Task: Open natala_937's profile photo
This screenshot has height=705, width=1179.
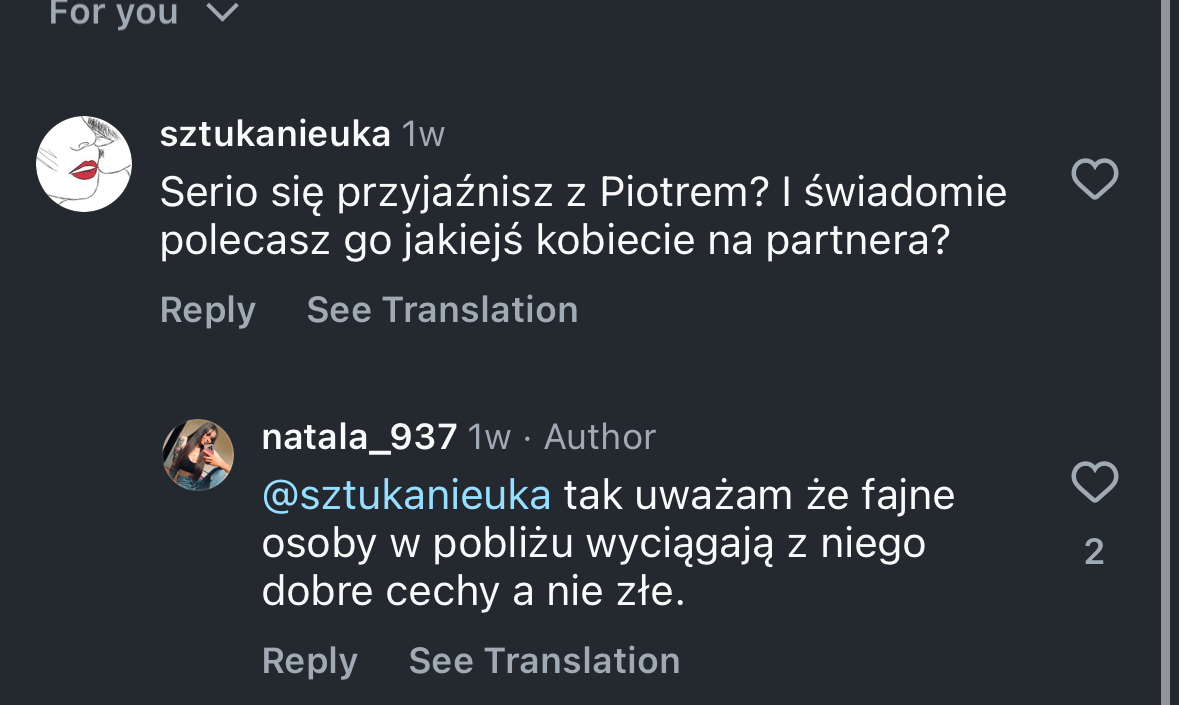Action: tap(198, 455)
